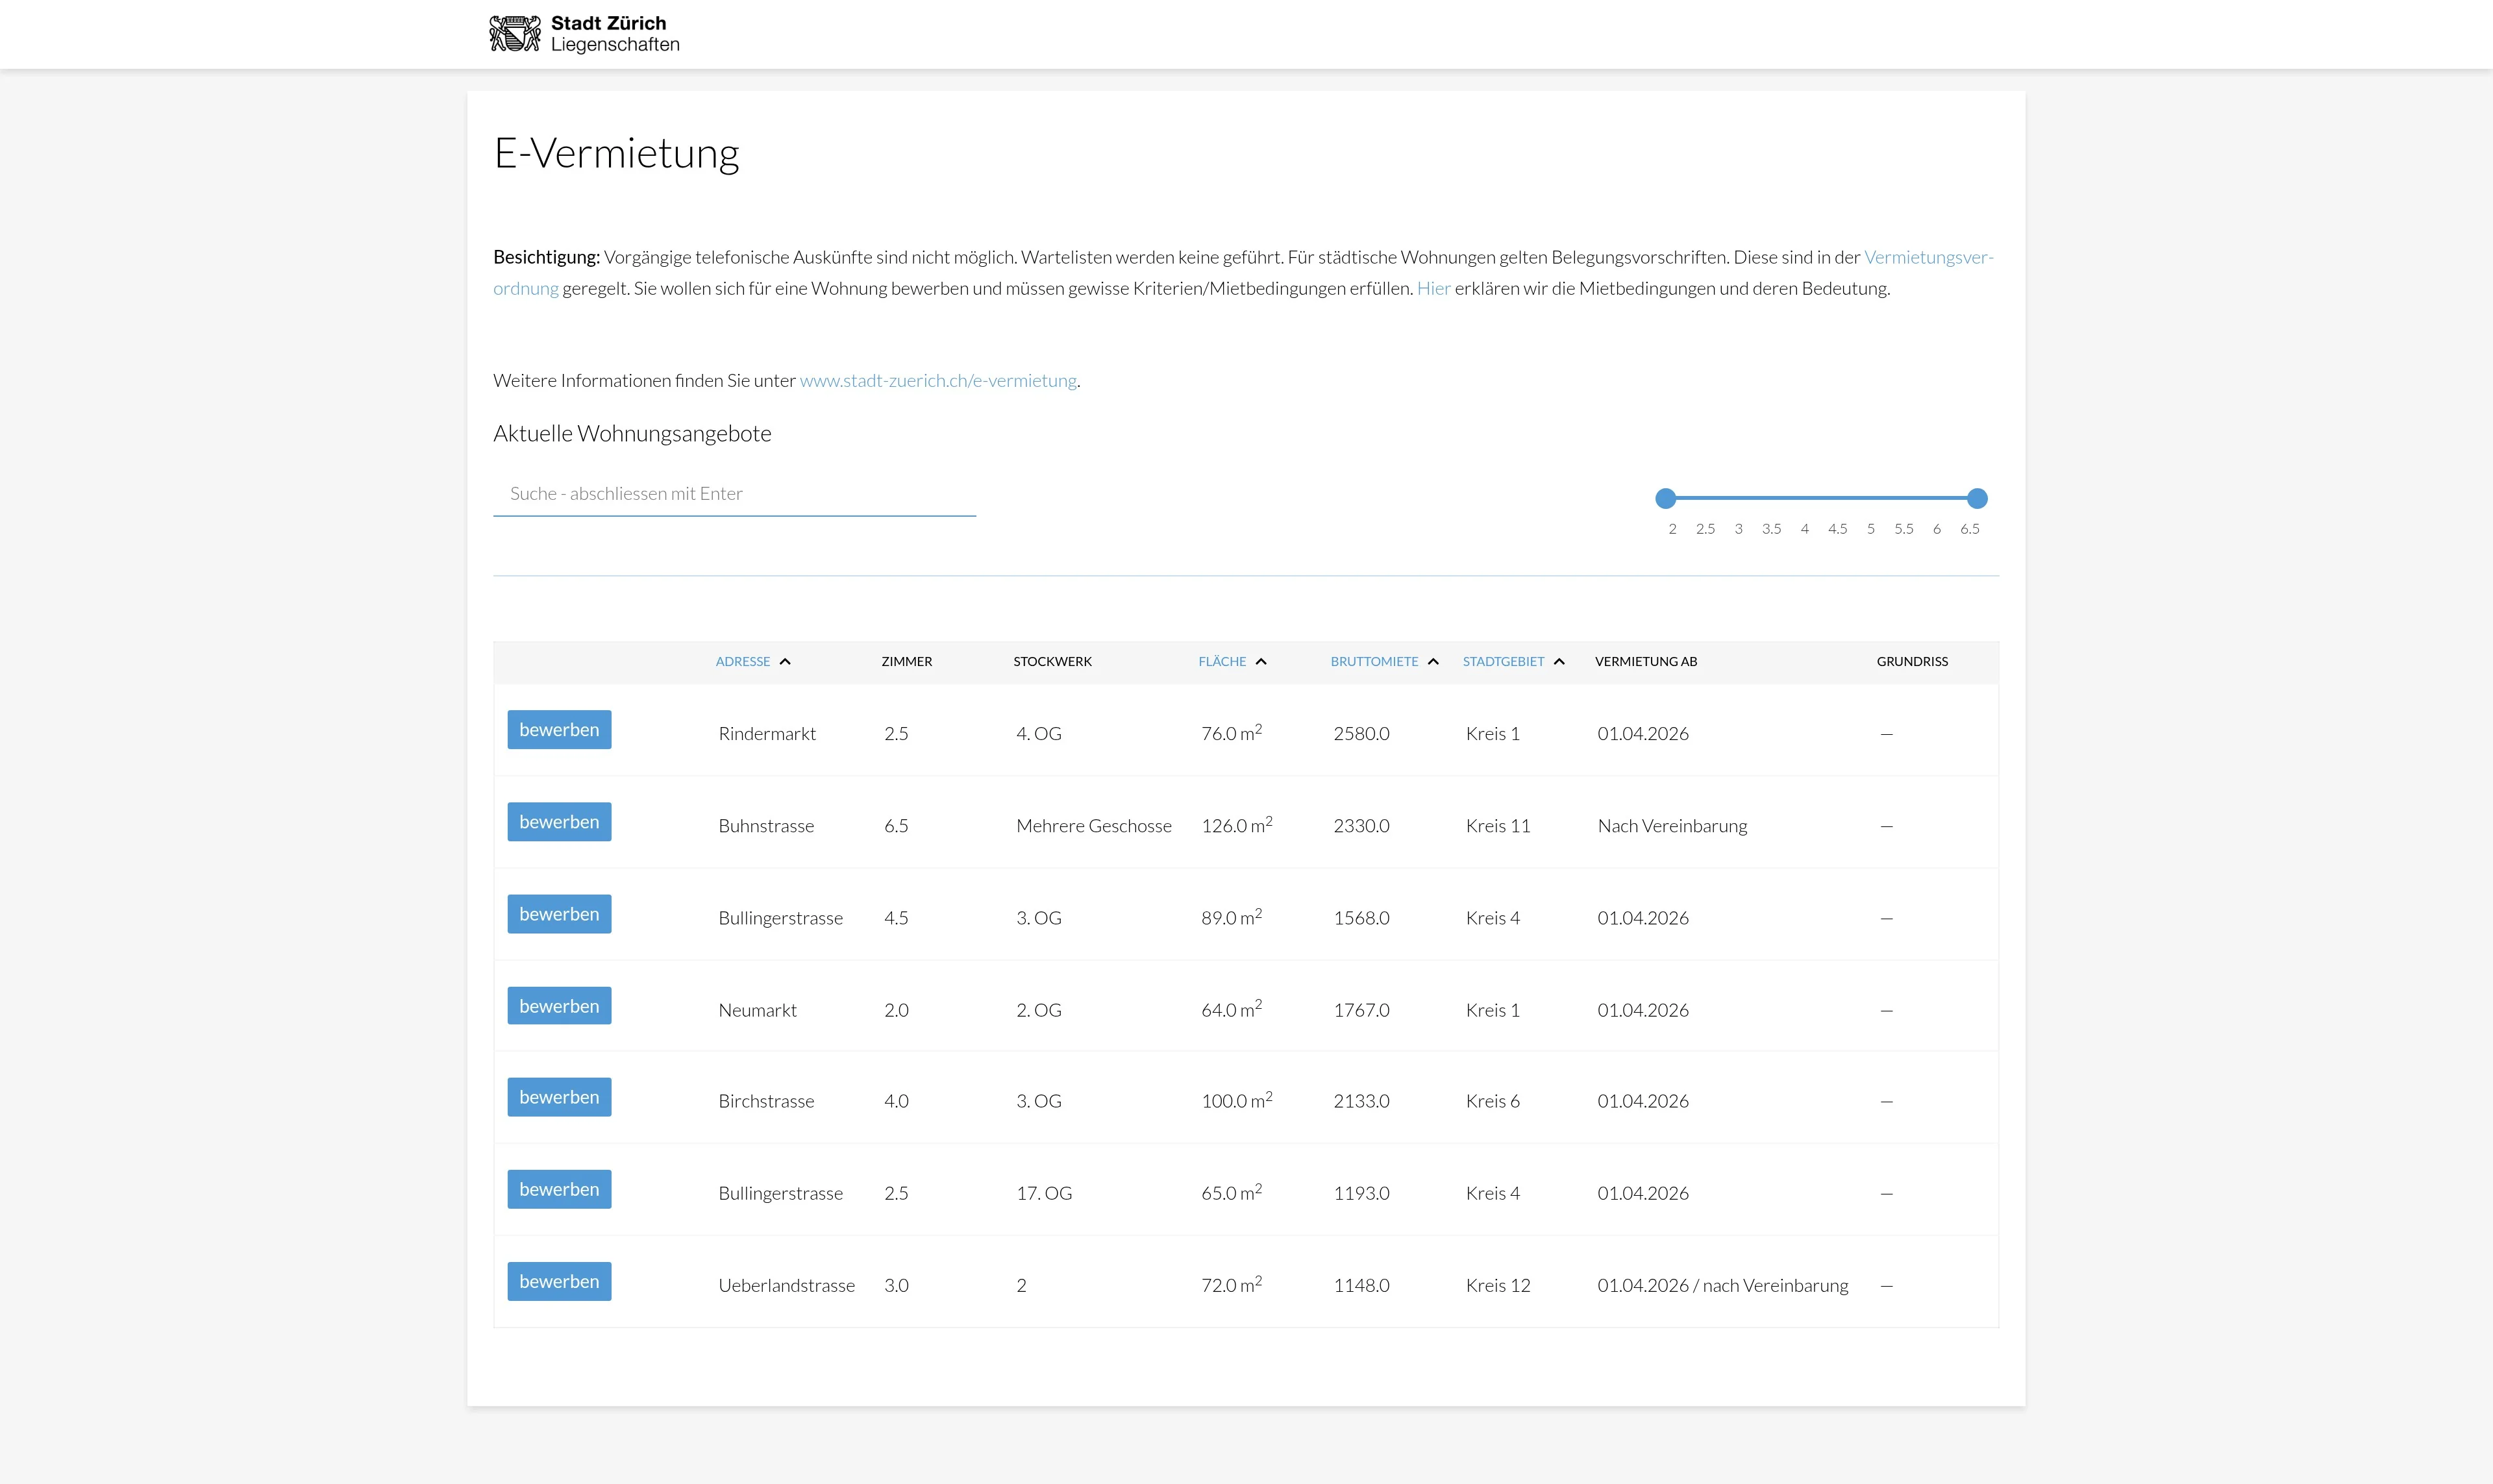Apply for the Rindermarkt apartment
Viewport: 2493px width, 1484px height.
559,730
